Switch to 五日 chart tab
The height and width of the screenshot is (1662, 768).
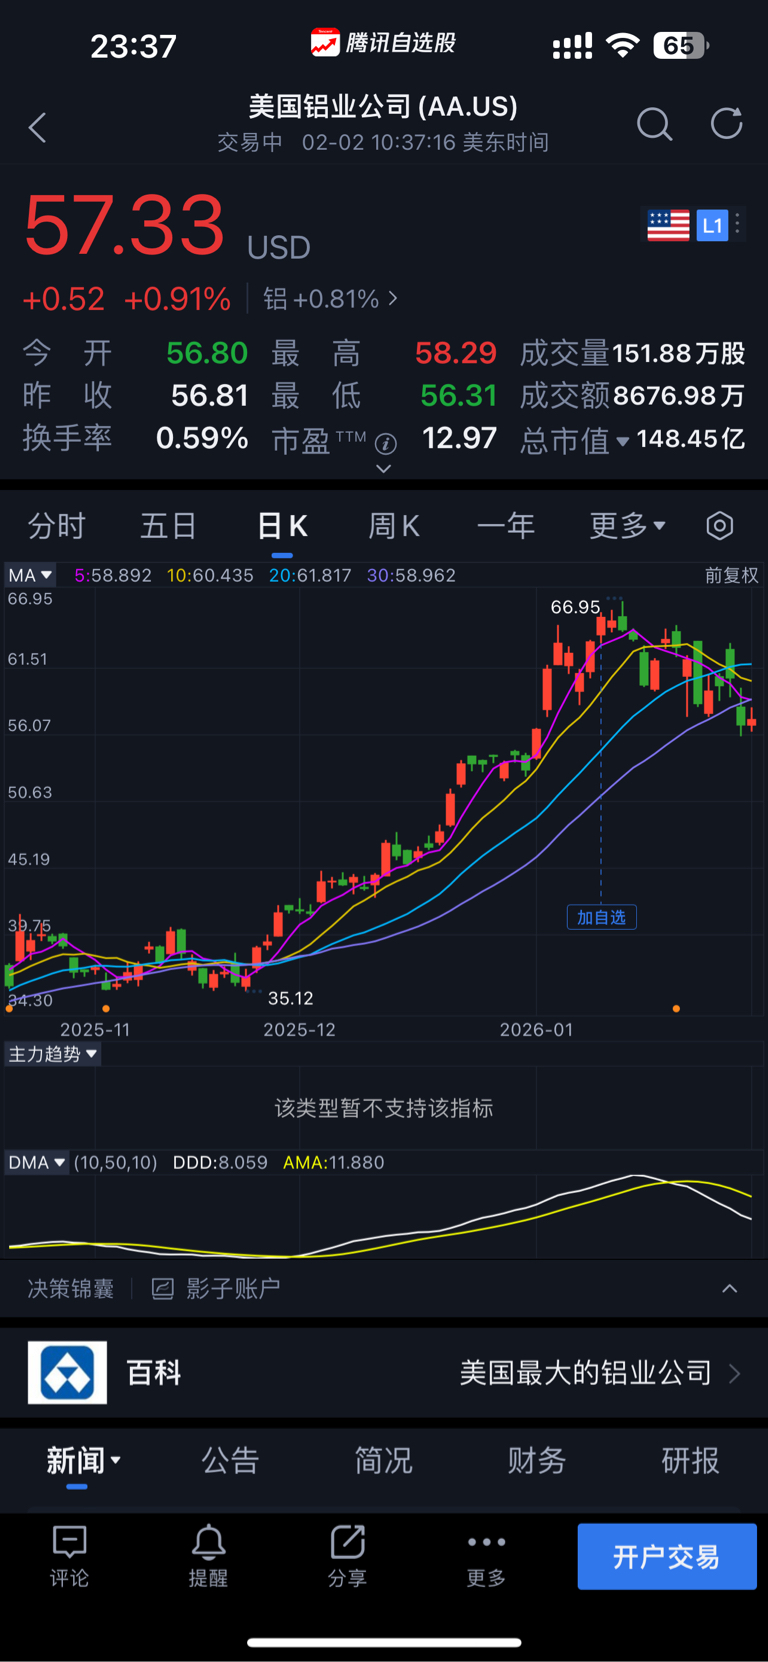(x=168, y=525)
